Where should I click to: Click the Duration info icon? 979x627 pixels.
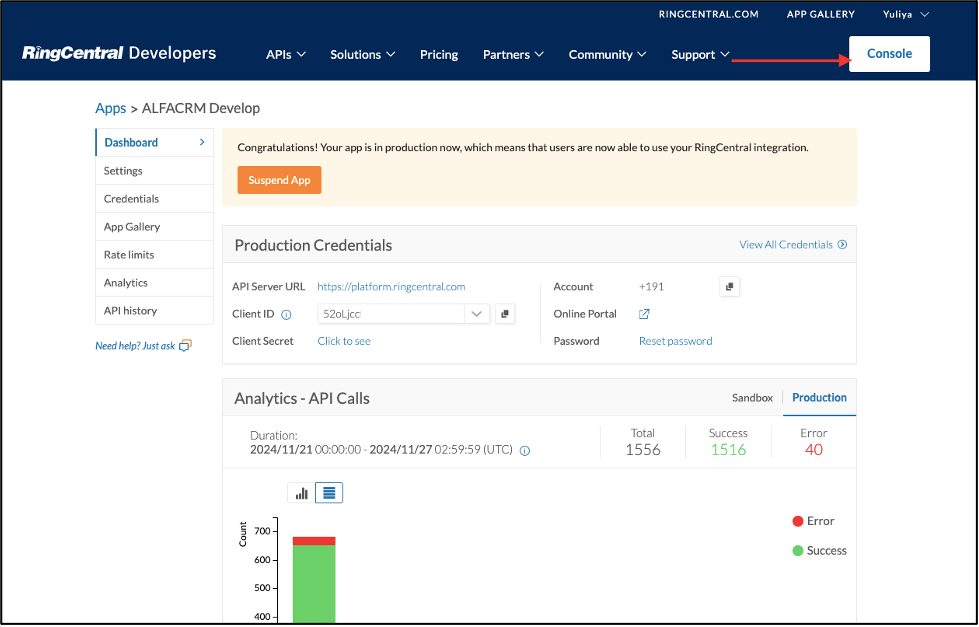(x=525, y=450)
